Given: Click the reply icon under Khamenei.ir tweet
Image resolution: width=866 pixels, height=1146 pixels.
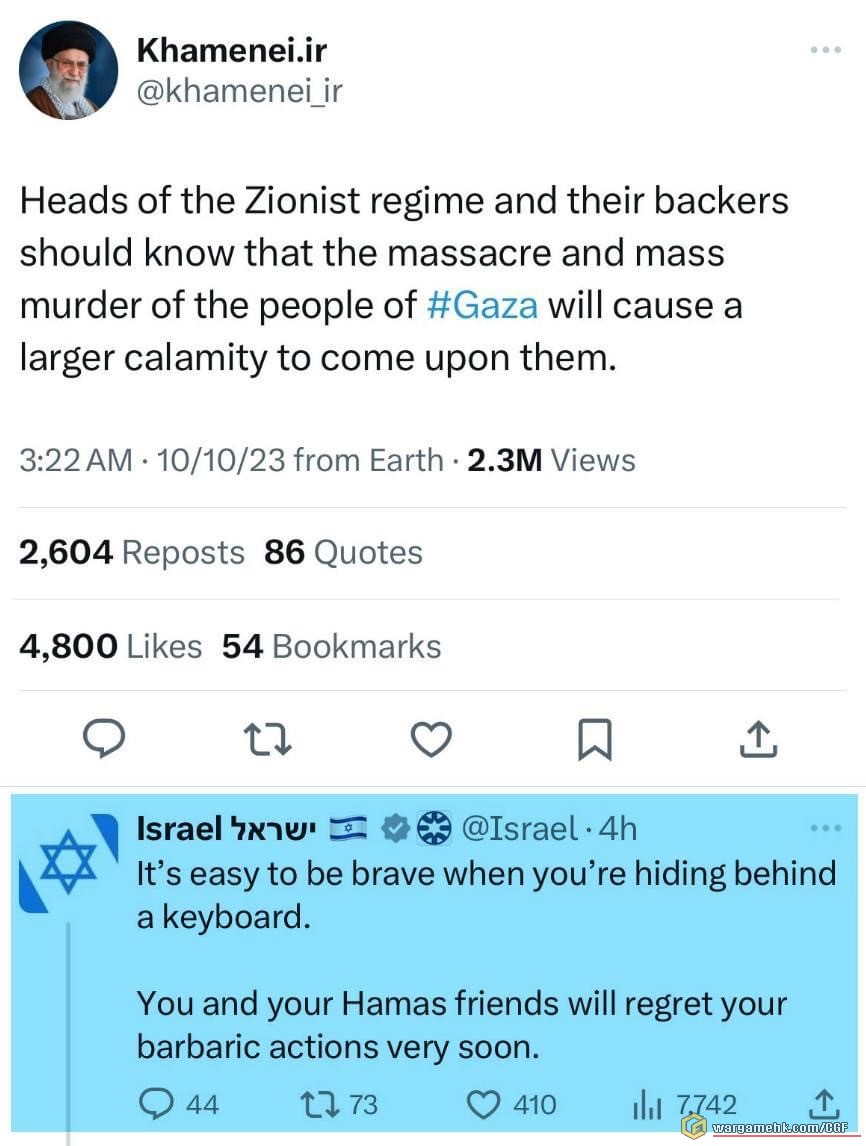Looking at the screenshot, I should (x=103, y=738).
